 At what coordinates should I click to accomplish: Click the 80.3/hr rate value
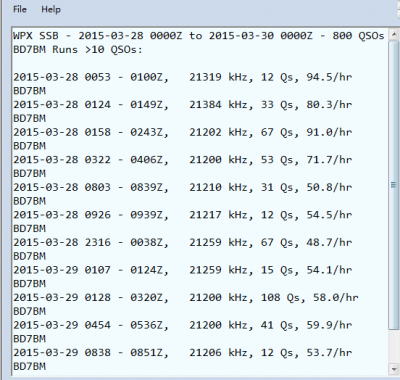[329, 105]
